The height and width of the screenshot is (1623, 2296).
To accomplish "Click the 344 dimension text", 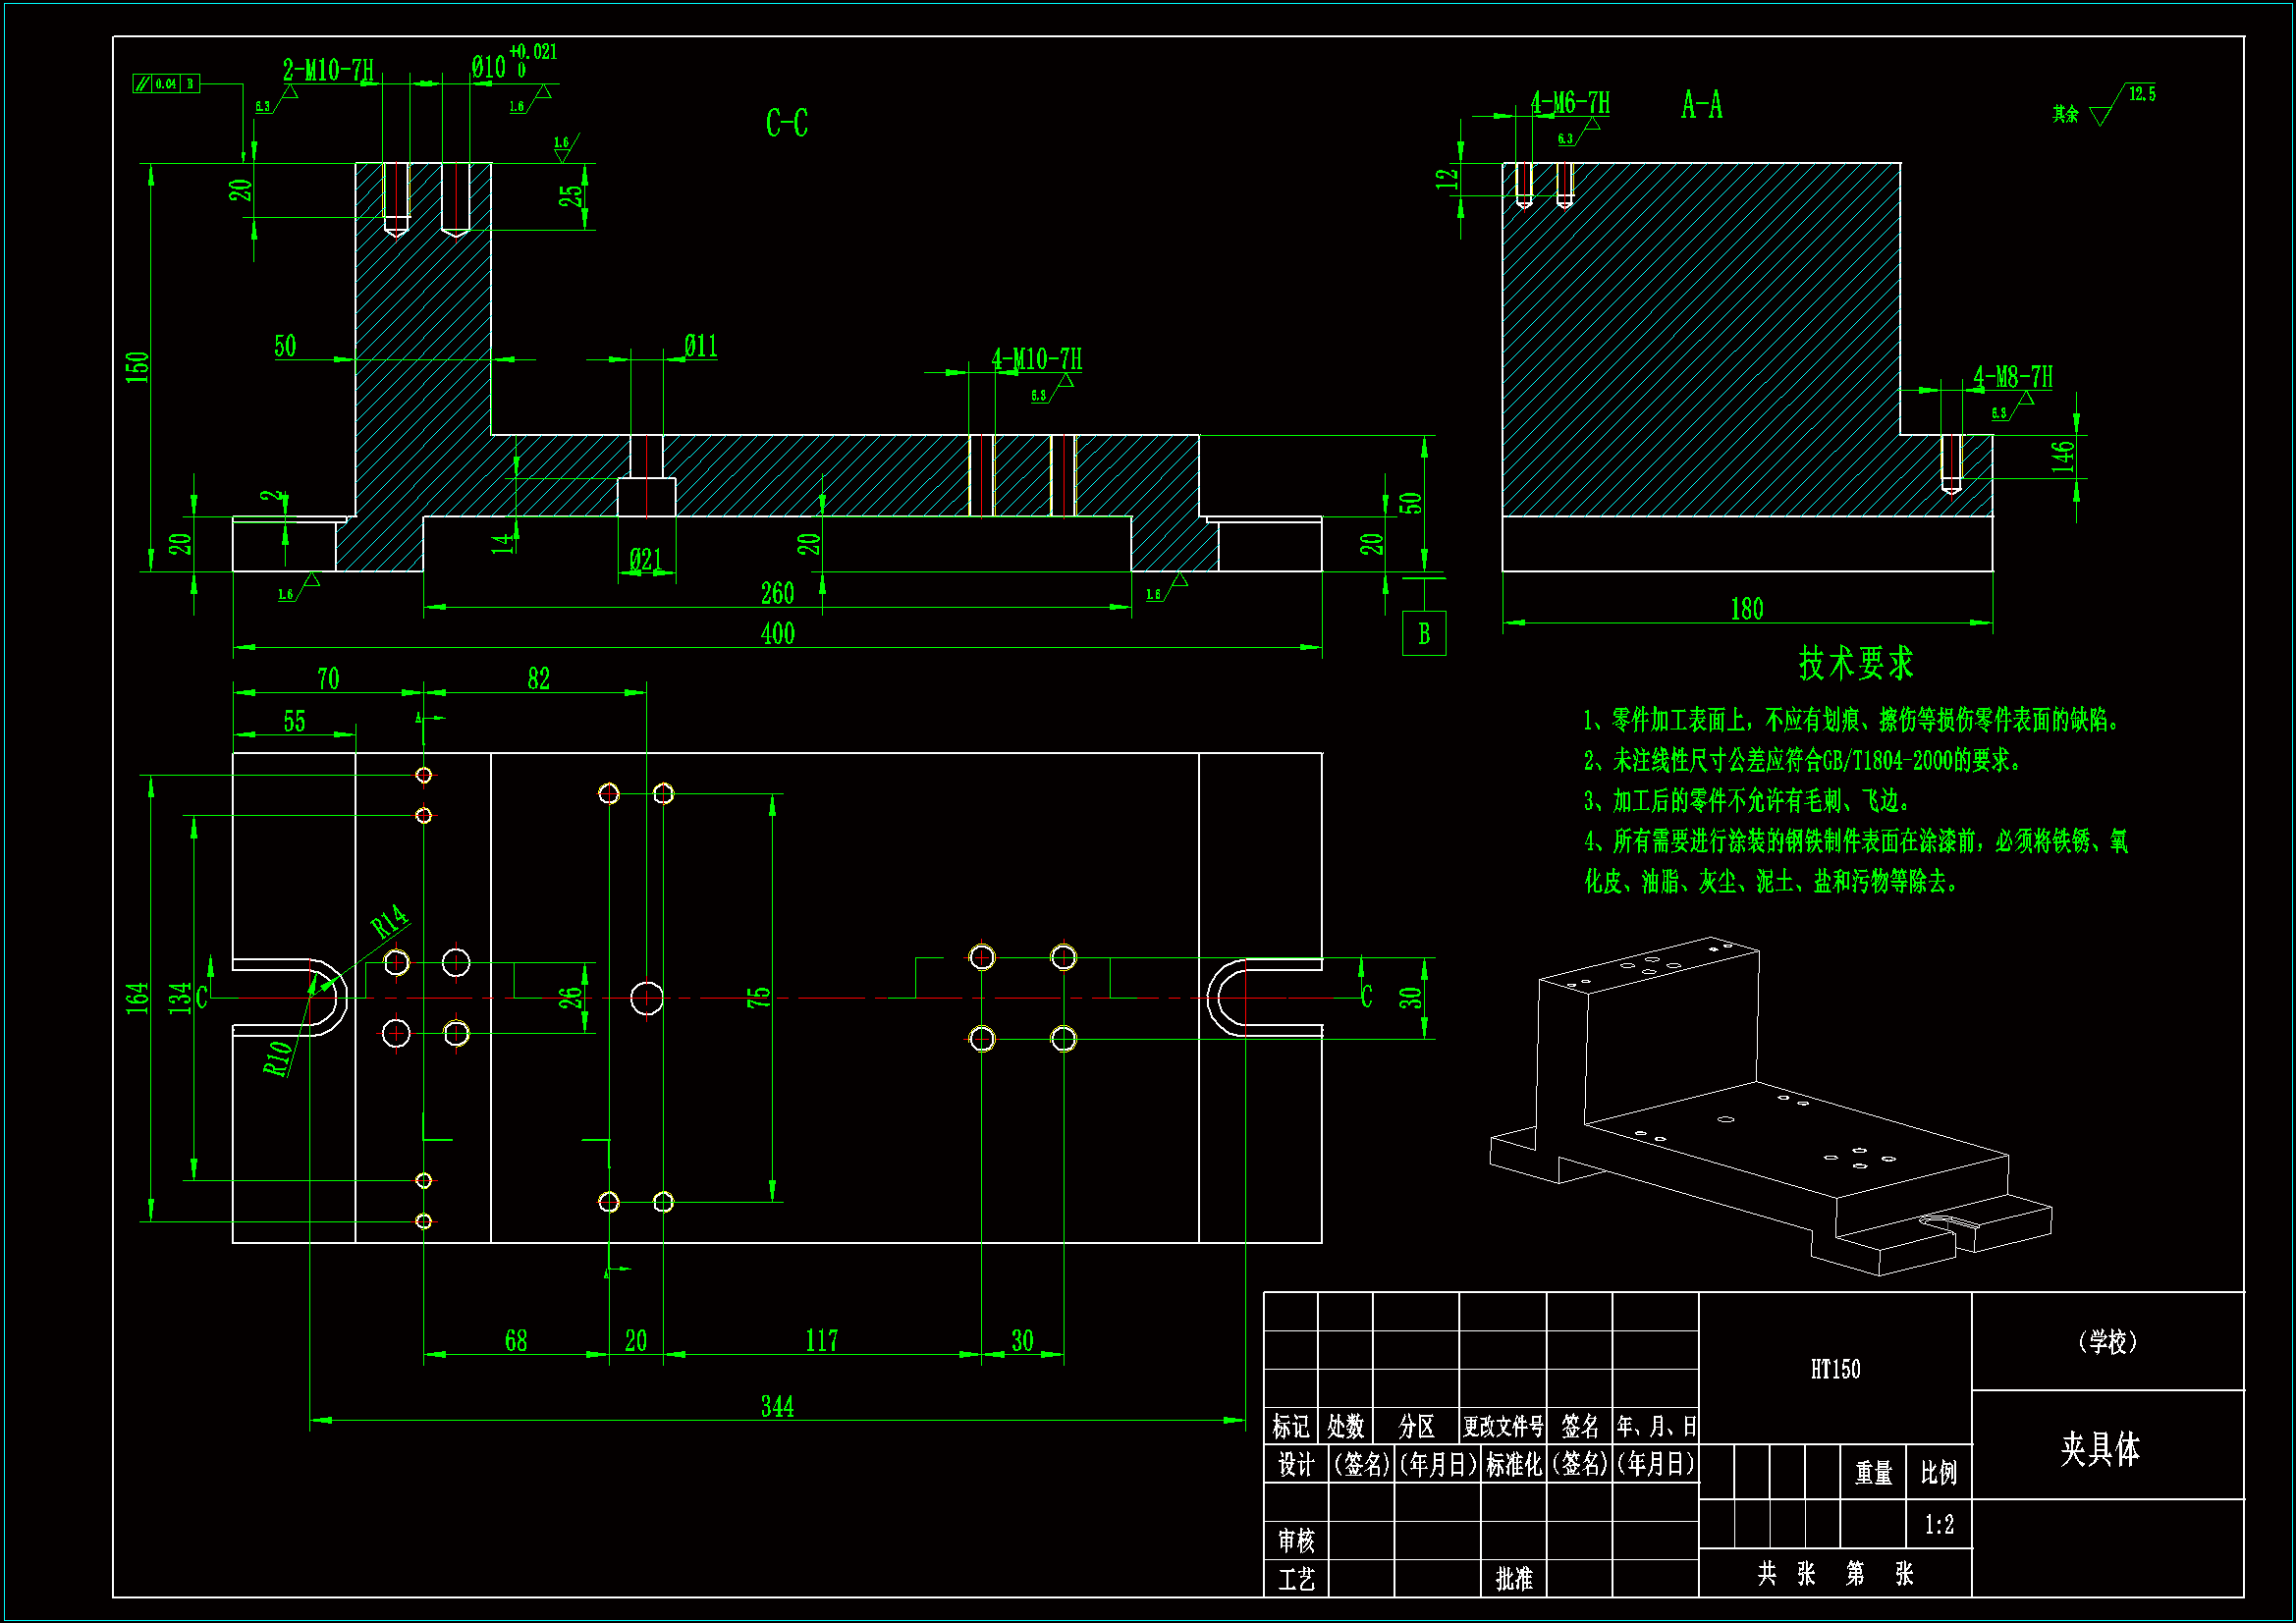I will 777,1407.
